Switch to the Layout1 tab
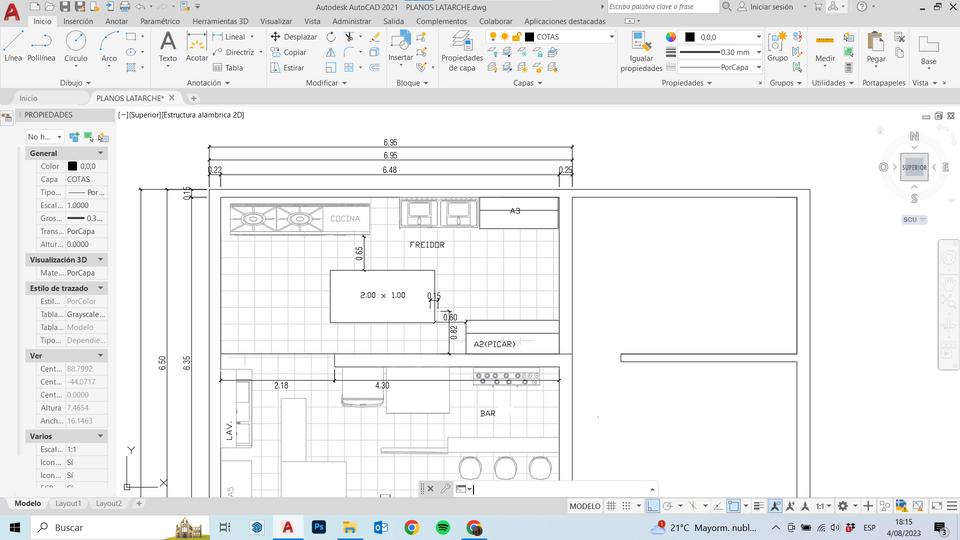 coord(67,504)
